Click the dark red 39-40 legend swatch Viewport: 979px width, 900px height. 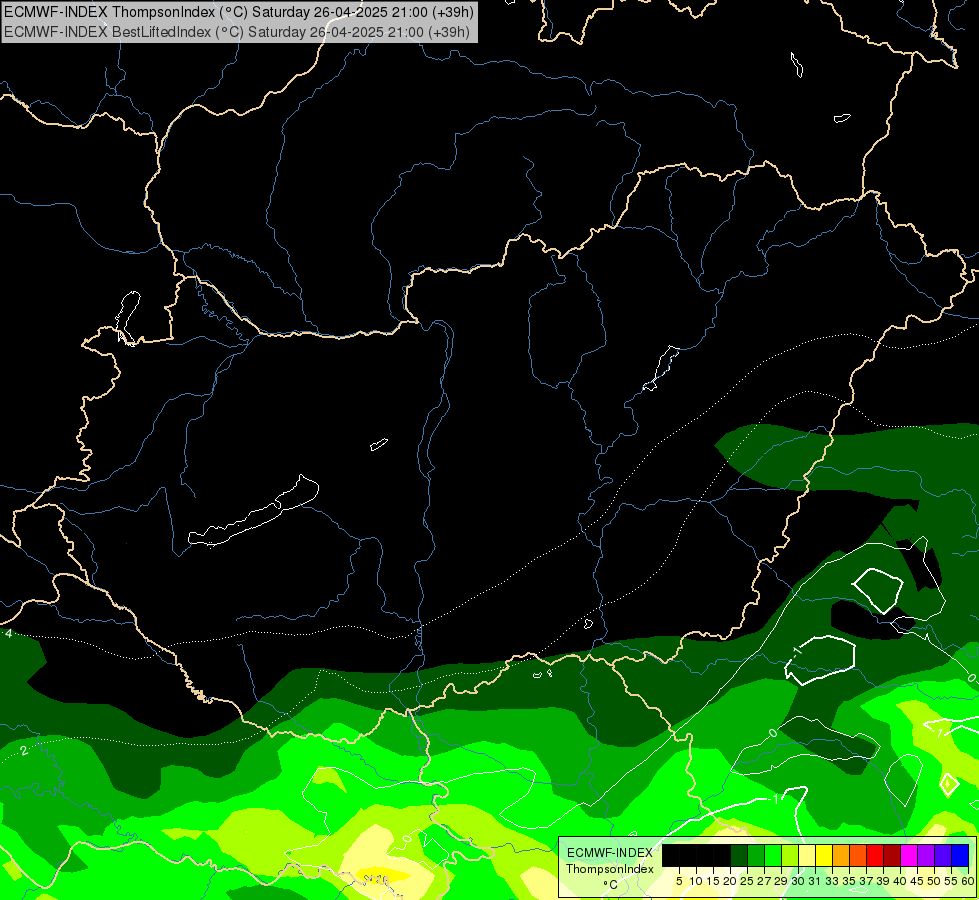892,855
